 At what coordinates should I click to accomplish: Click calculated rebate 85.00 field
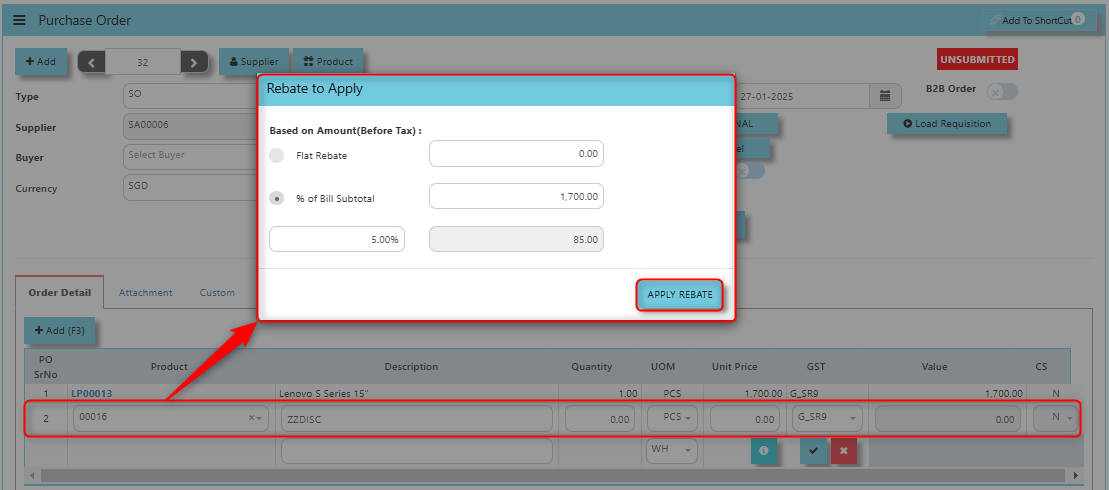pyautogui.click(x=516, y=240)
